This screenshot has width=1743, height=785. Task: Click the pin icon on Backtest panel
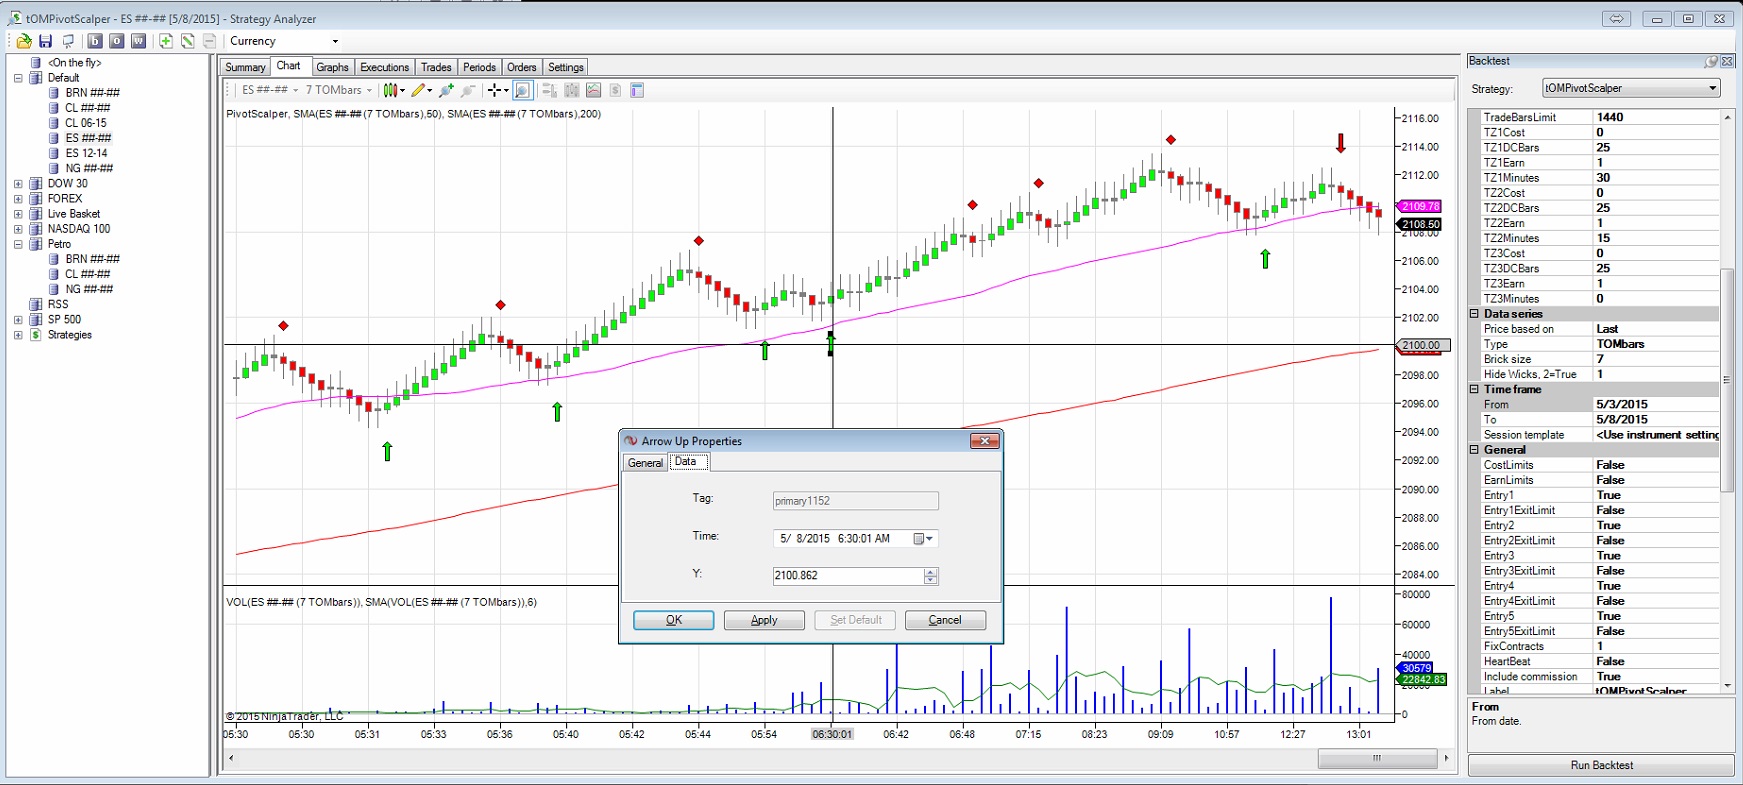(x=1711, y=61)
